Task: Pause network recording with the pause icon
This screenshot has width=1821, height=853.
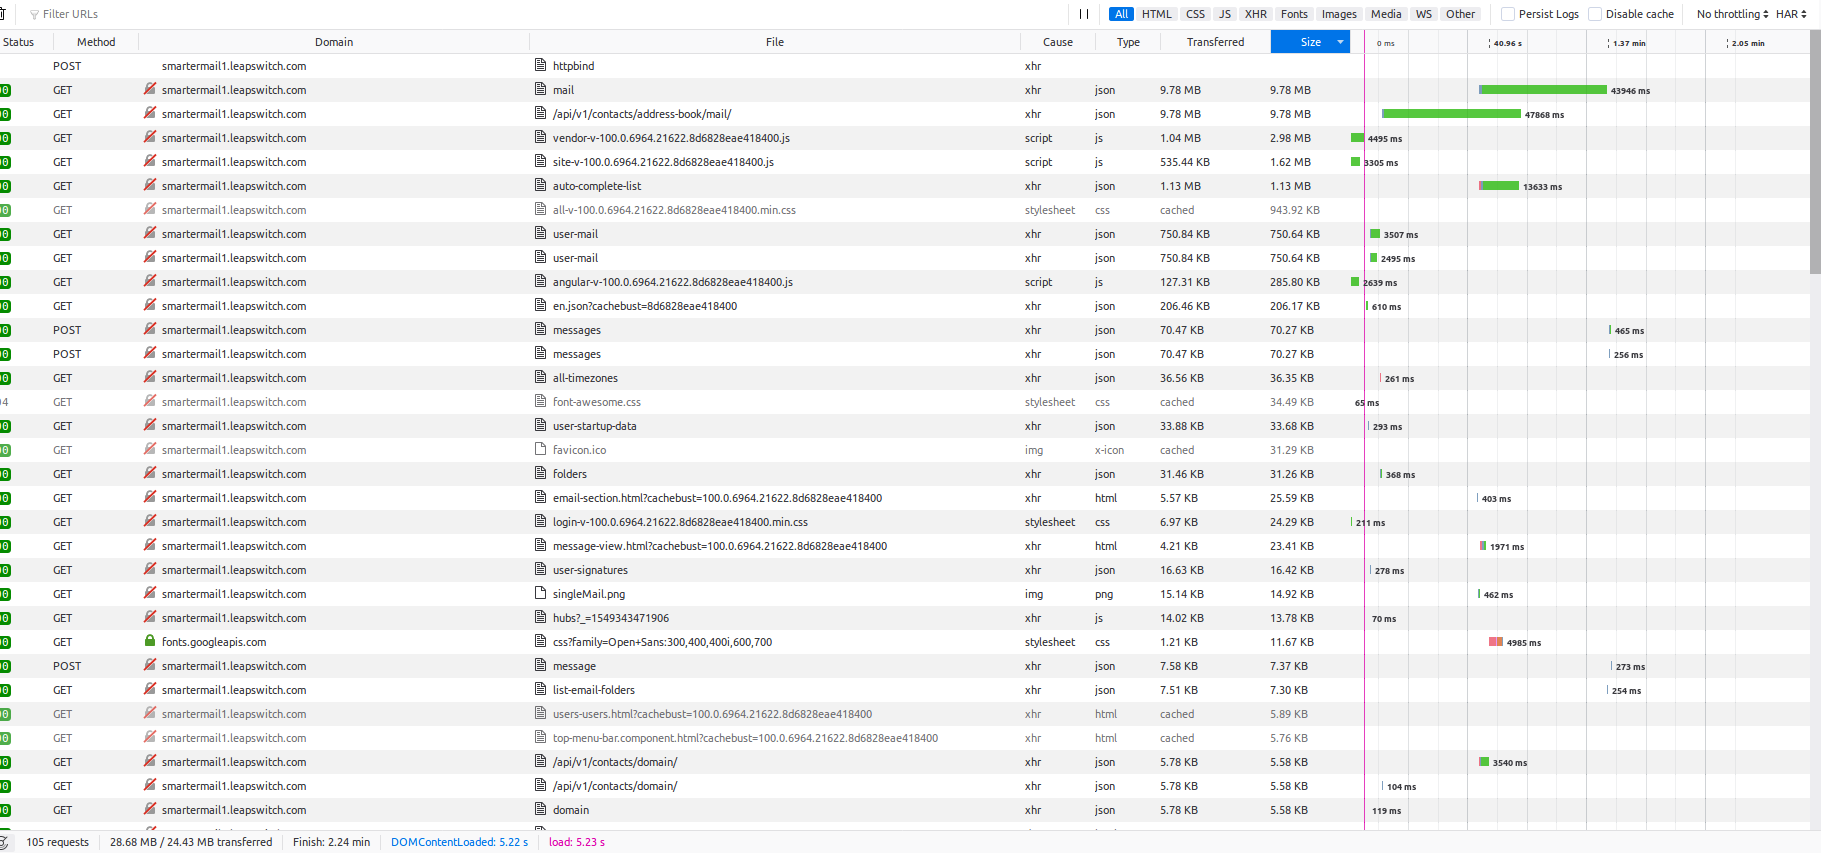Action: 1084,14
